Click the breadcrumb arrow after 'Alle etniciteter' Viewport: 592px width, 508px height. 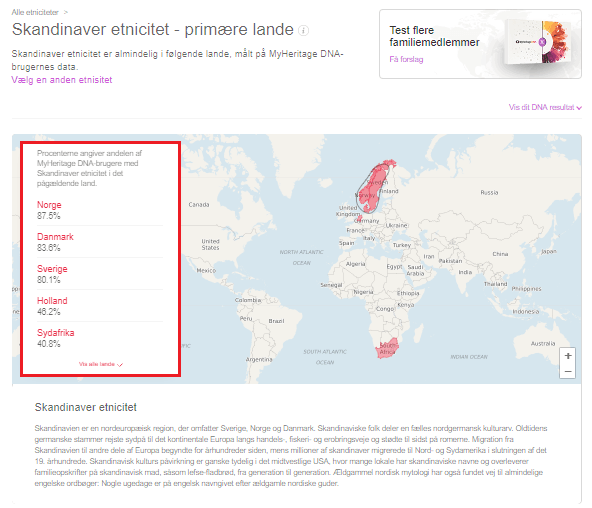66,12
